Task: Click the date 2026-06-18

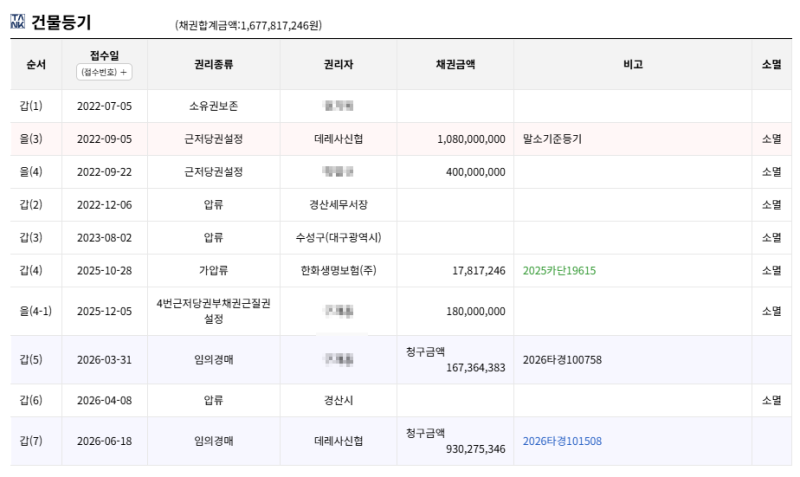Action: [x=104, y=441]
